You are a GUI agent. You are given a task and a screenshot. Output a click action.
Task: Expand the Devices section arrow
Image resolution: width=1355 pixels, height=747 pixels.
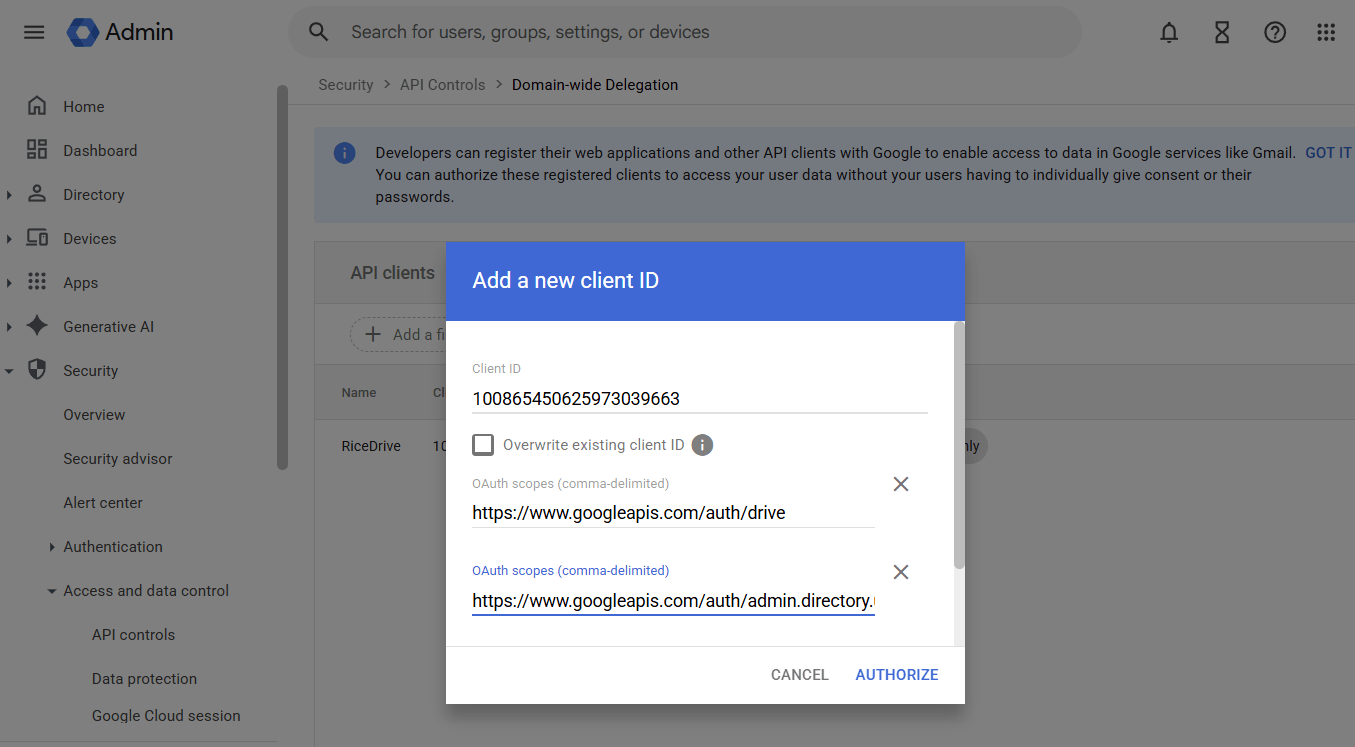(x=9, y=239)
